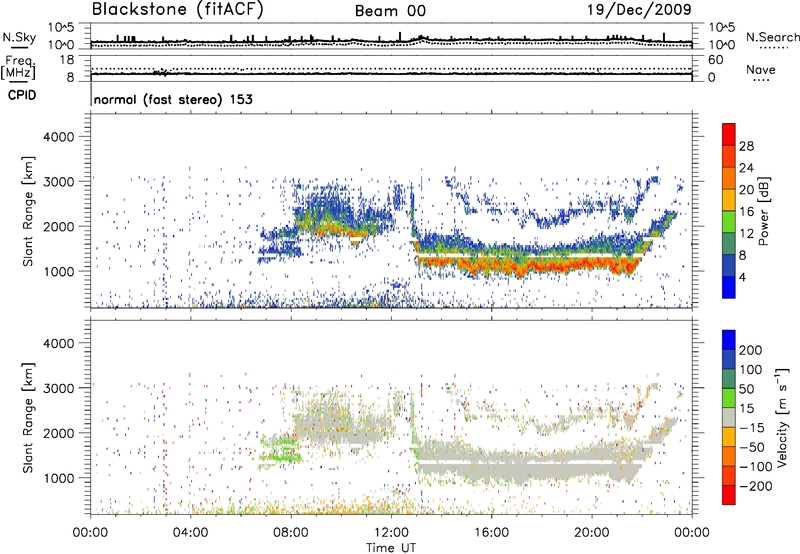Screen dimensions: 800x554
Task: Click the power colorbar value '28'
Action: click(746, 146)
